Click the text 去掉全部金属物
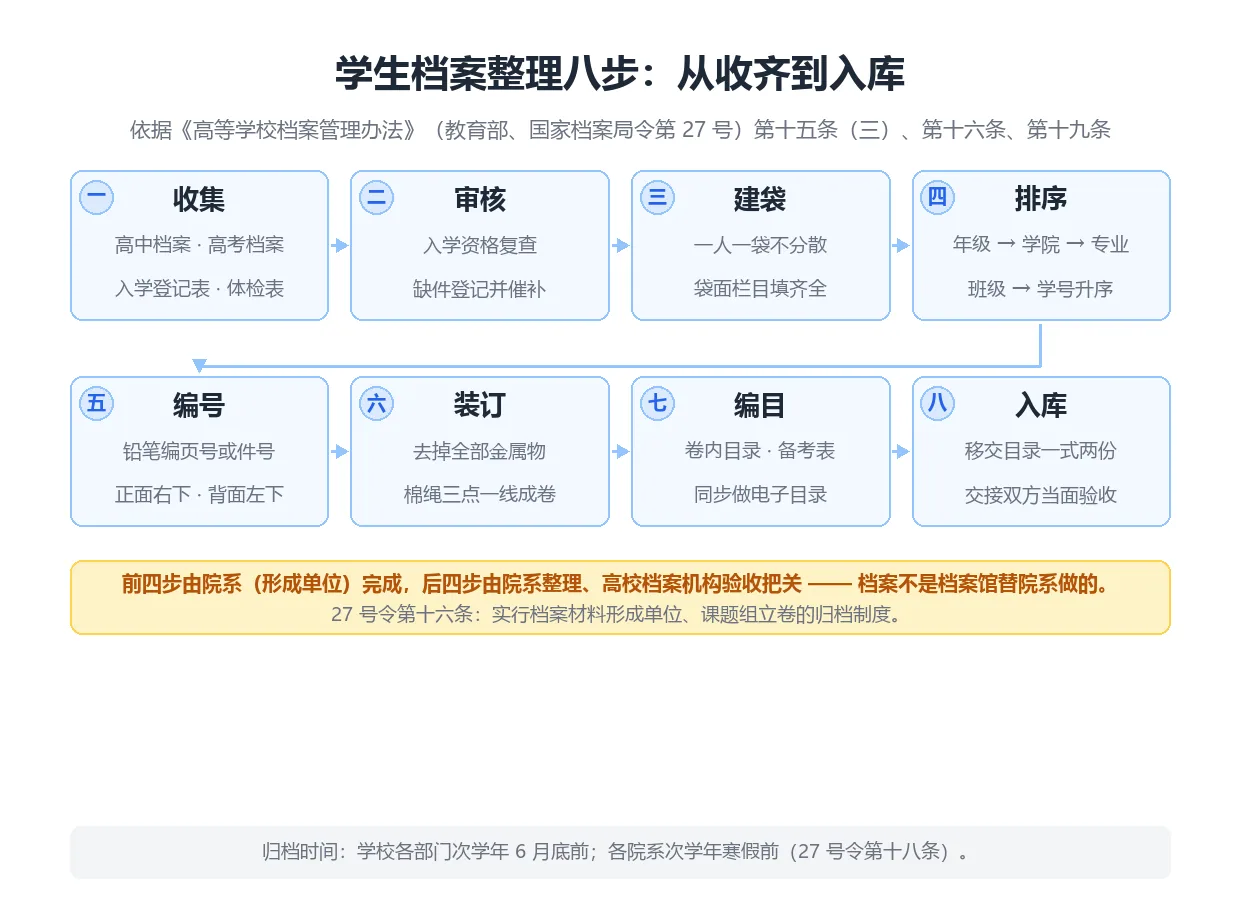This screenshot has height=900, width=1240. 480,451
